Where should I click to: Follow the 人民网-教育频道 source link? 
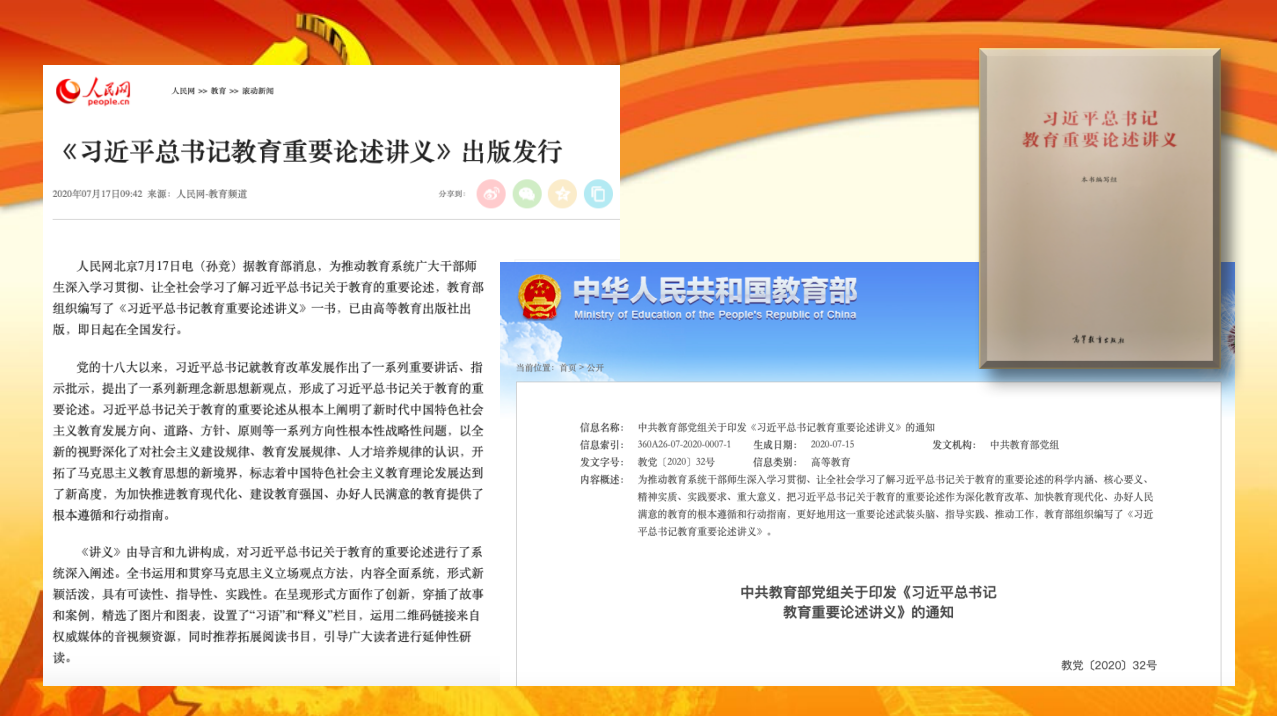[212, 194]
